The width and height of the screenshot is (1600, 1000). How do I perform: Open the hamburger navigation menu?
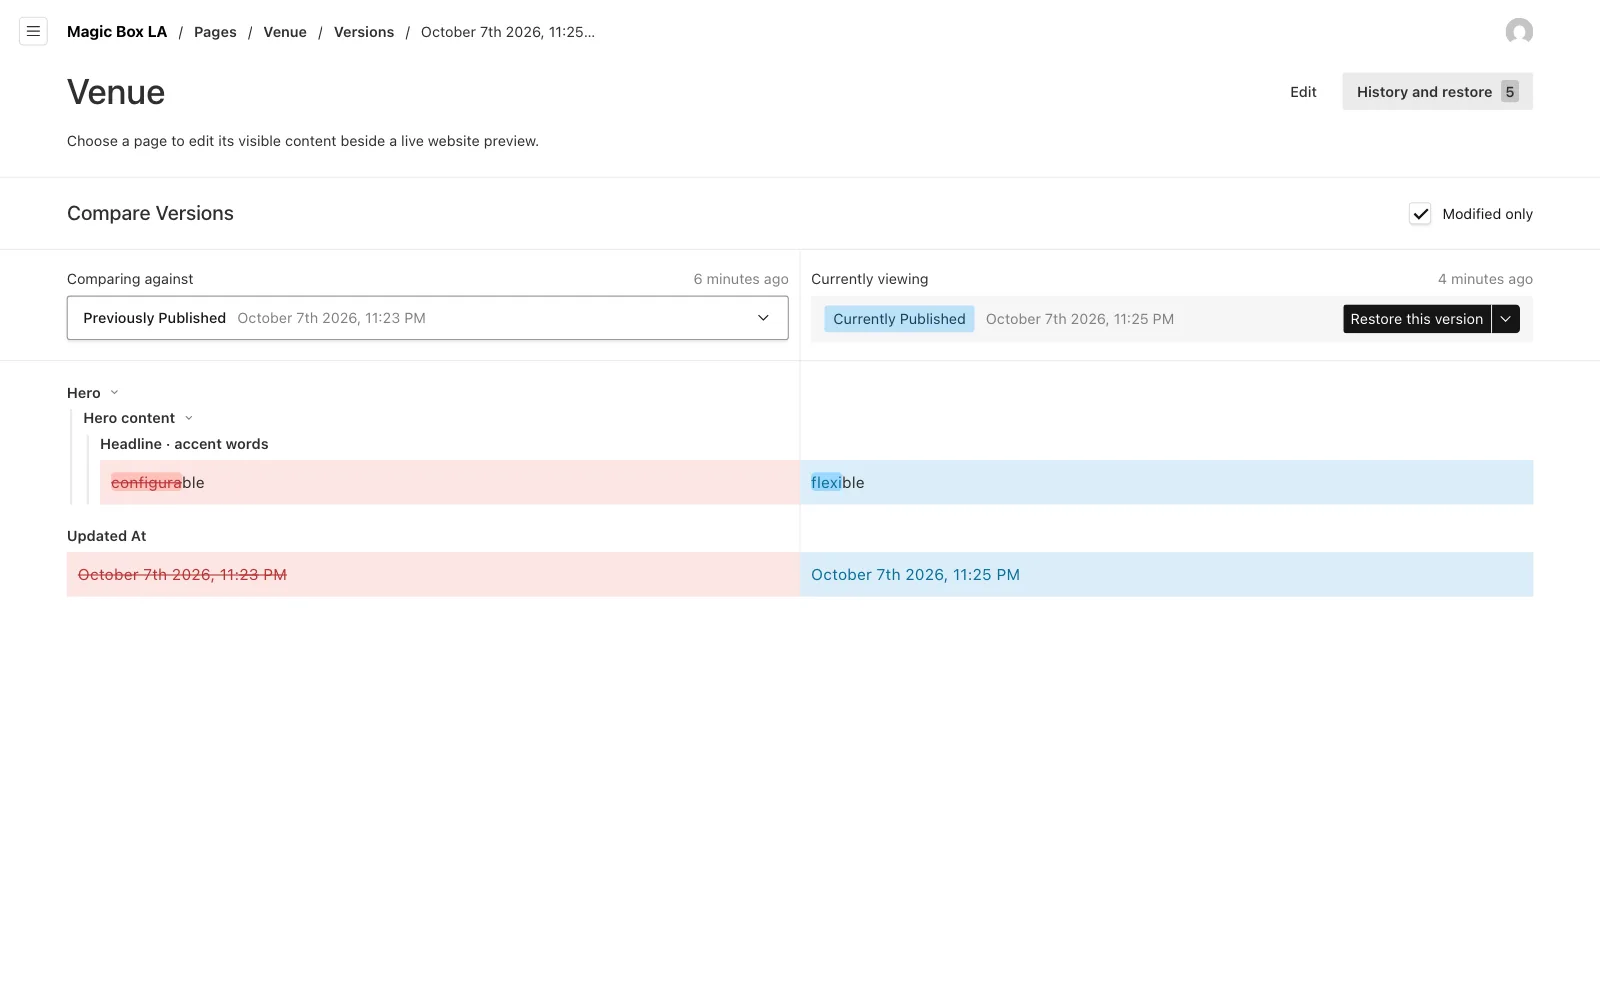(x=33, y=32)
